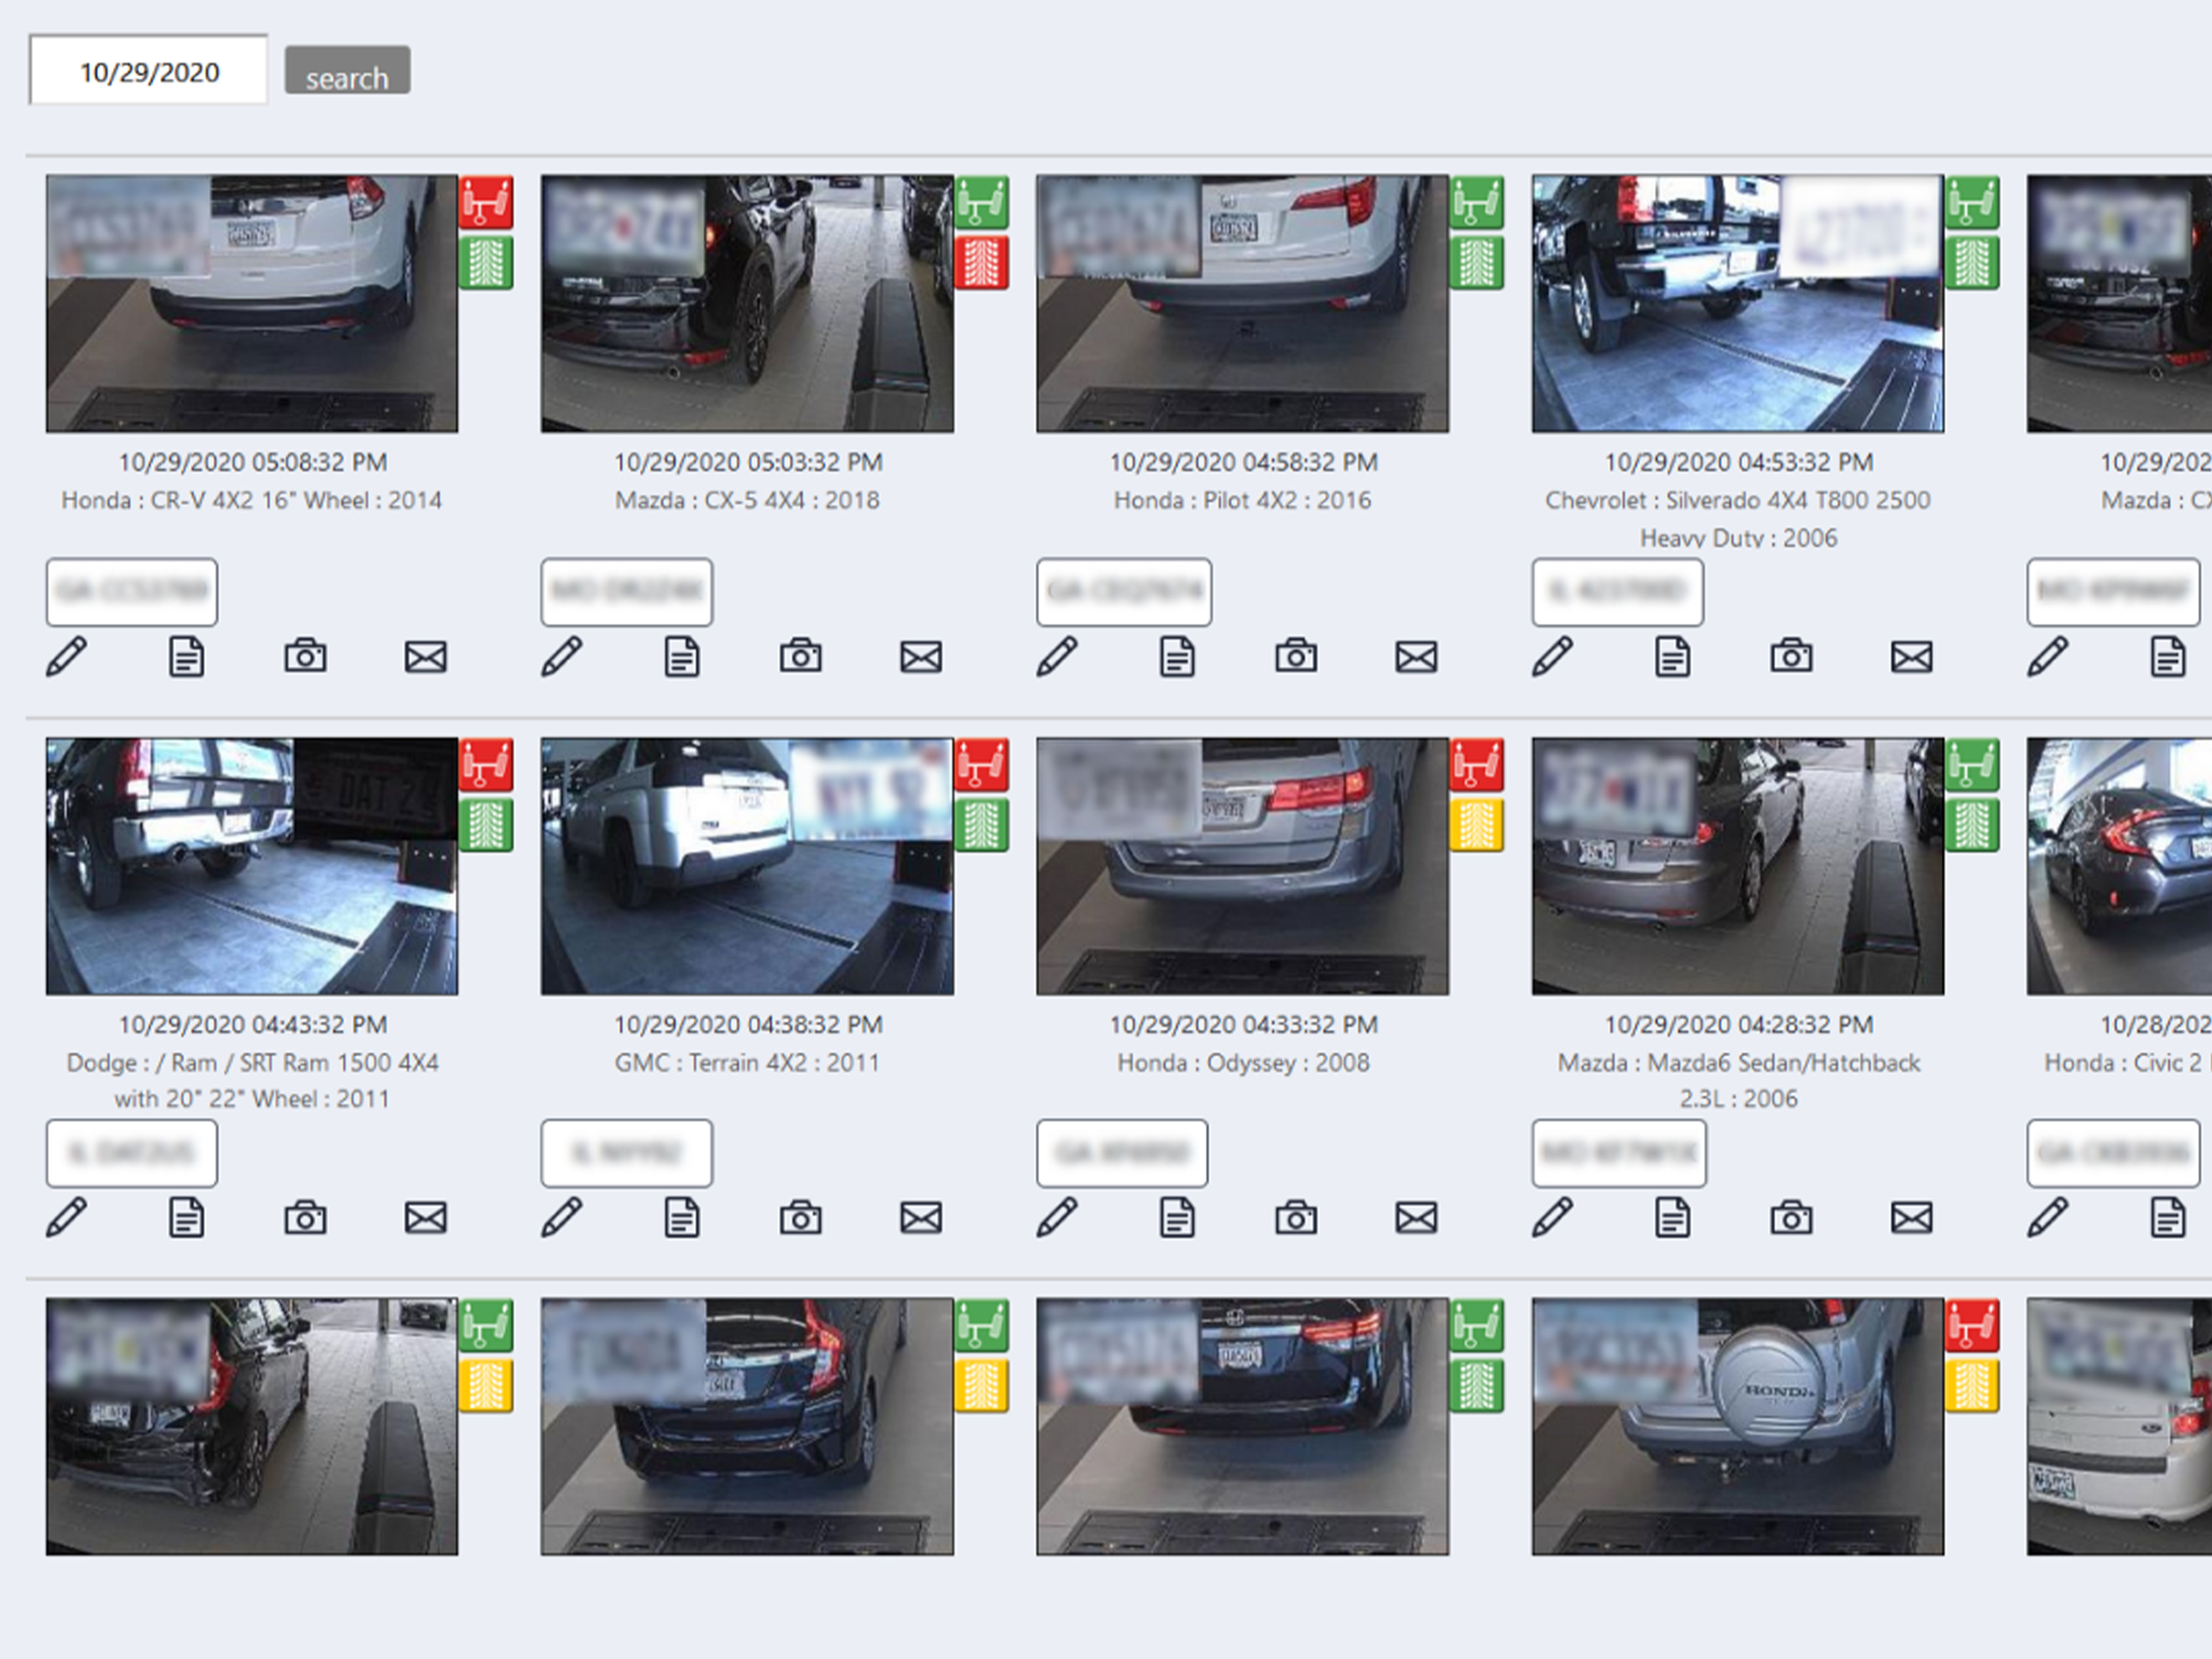Email the Chevrolet Silverado 2006 report
Screen dimensions: 2212x1659
pos(1912,657)
